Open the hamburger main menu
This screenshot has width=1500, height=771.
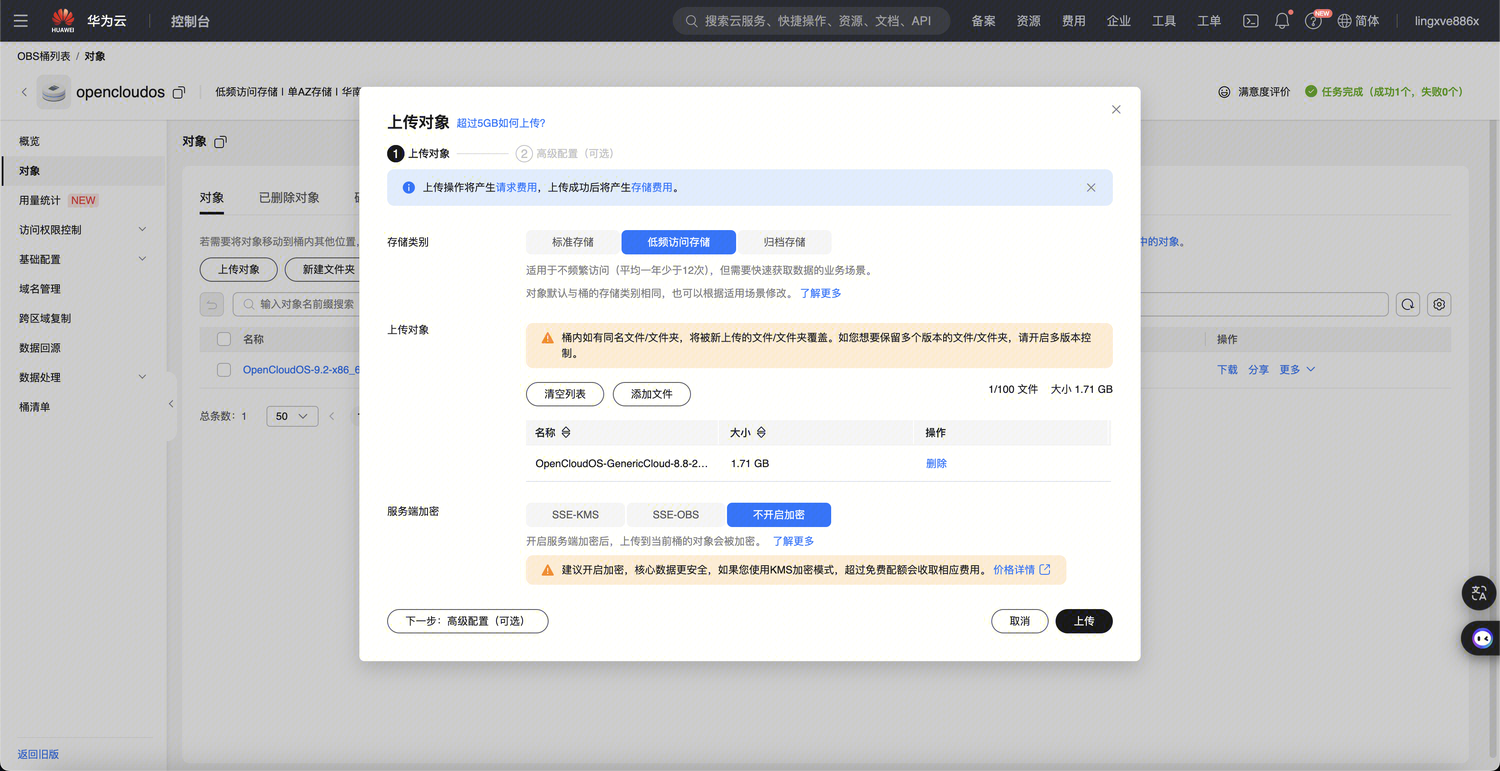click(x=20, y=21)
